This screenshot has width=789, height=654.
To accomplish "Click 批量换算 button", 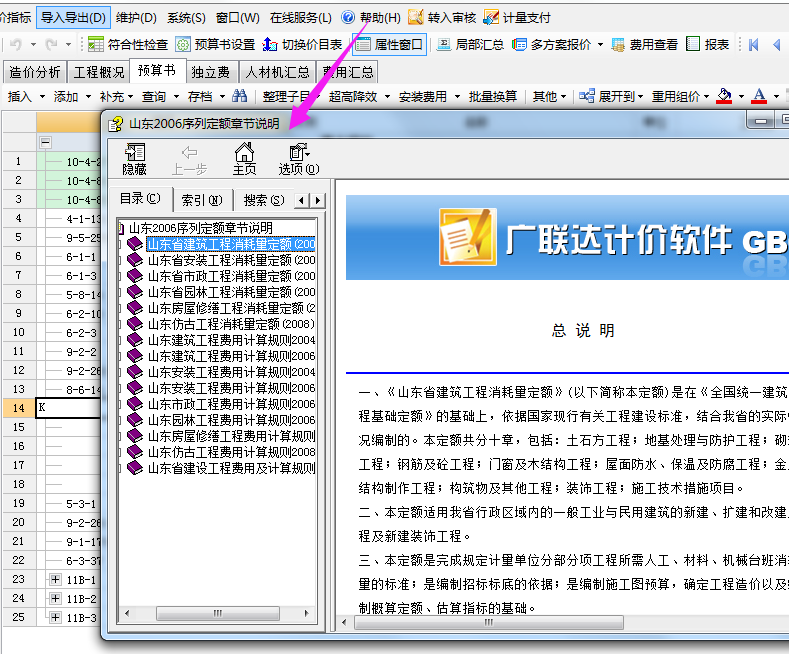I will 493,96.
